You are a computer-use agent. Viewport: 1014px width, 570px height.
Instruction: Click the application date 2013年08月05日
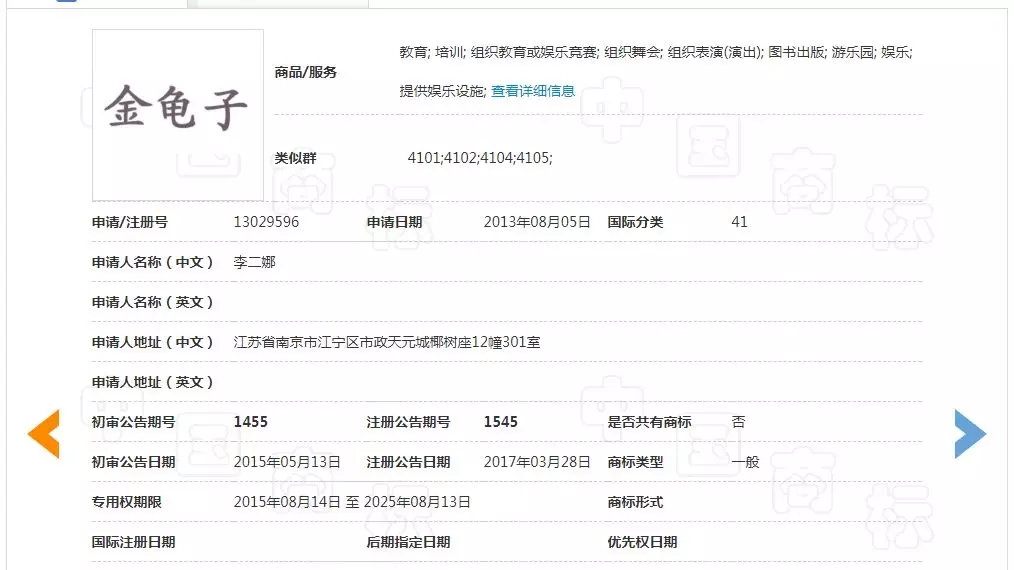coord(537,222)
